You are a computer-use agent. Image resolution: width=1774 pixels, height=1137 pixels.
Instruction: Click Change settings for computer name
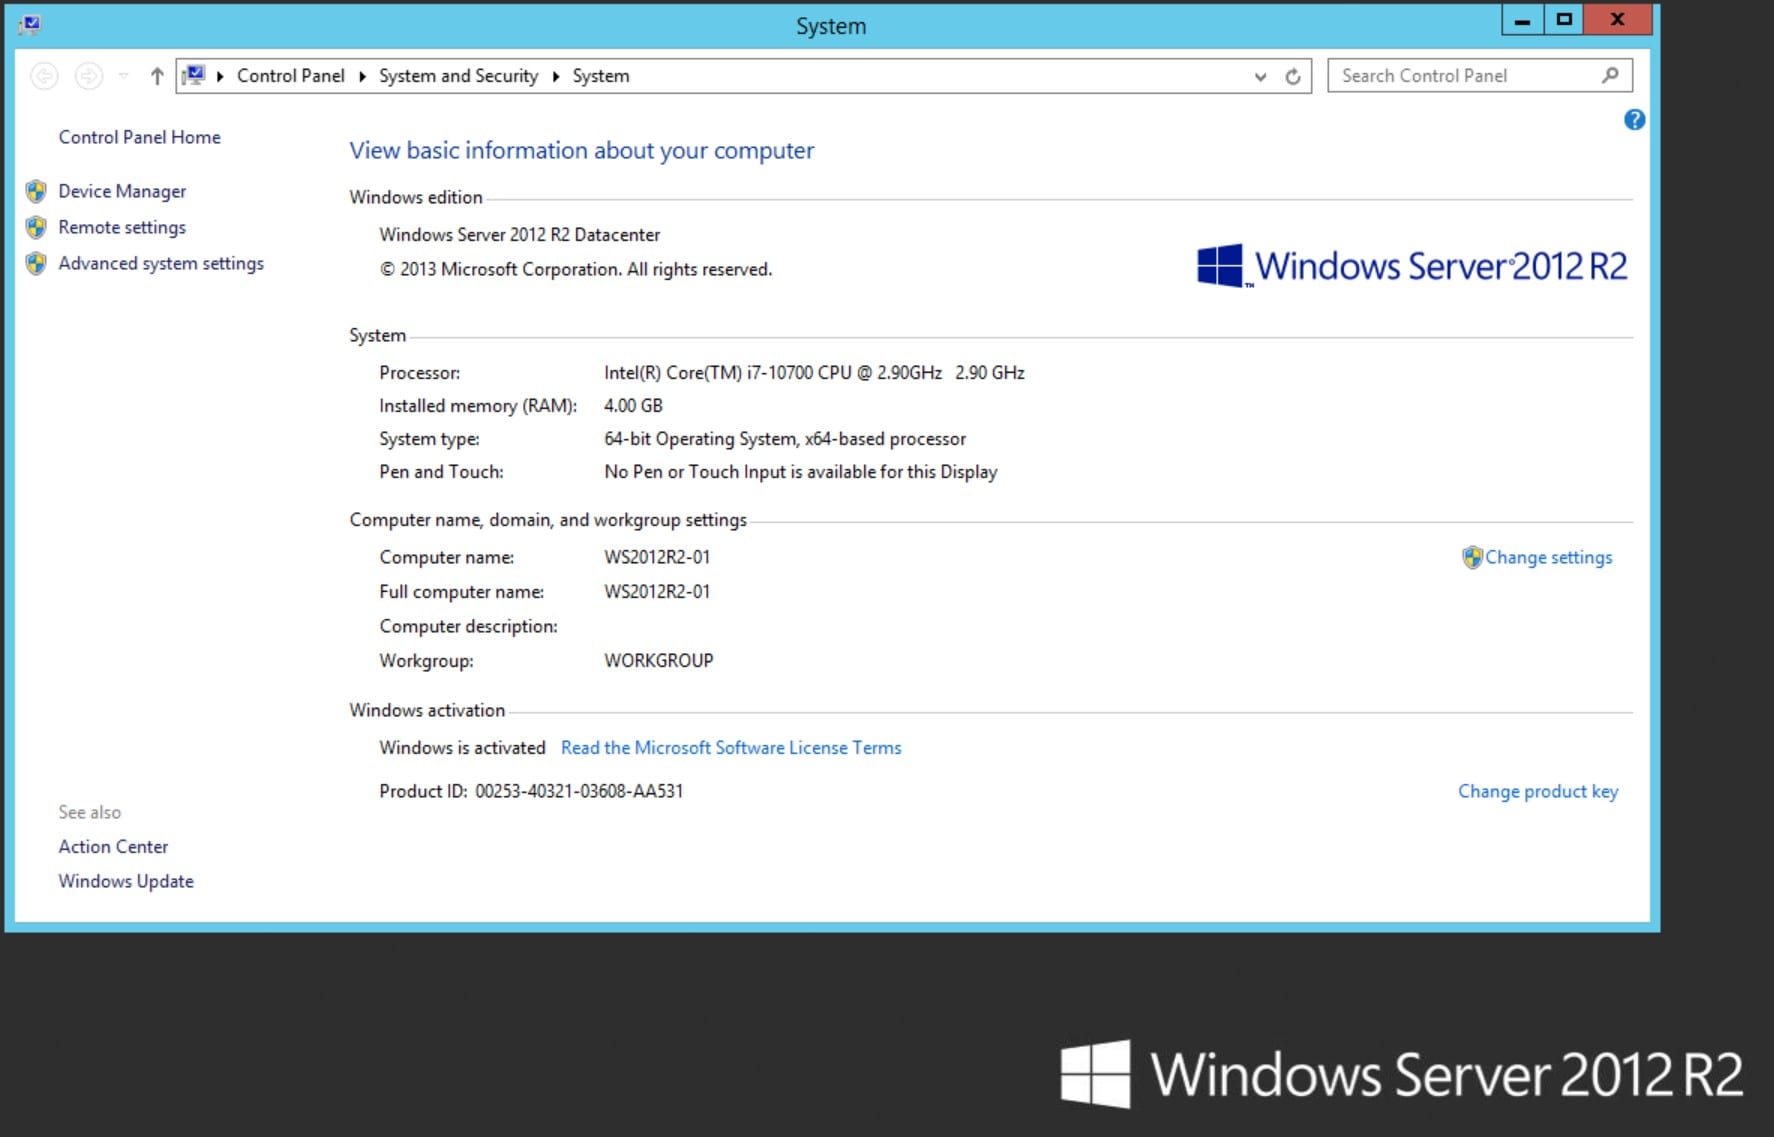(1548, 558)
